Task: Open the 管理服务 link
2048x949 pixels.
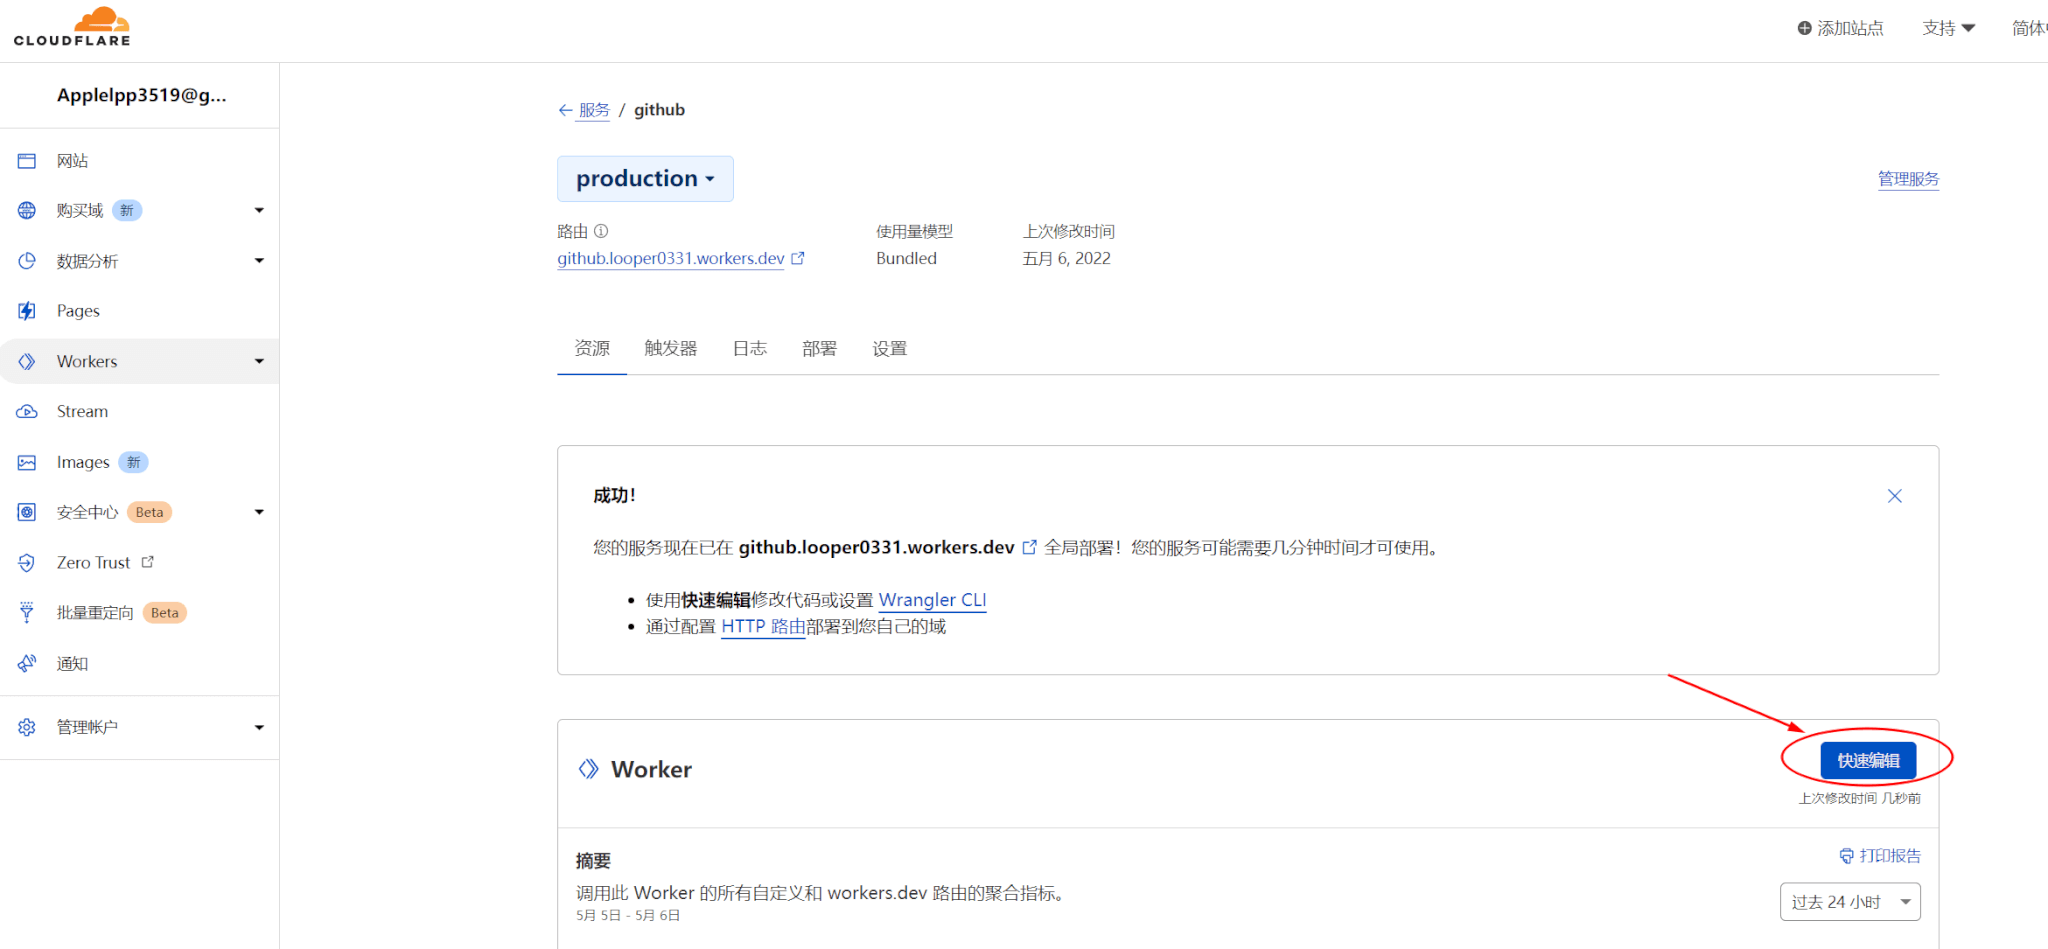Action: (x=1908, y=179)
